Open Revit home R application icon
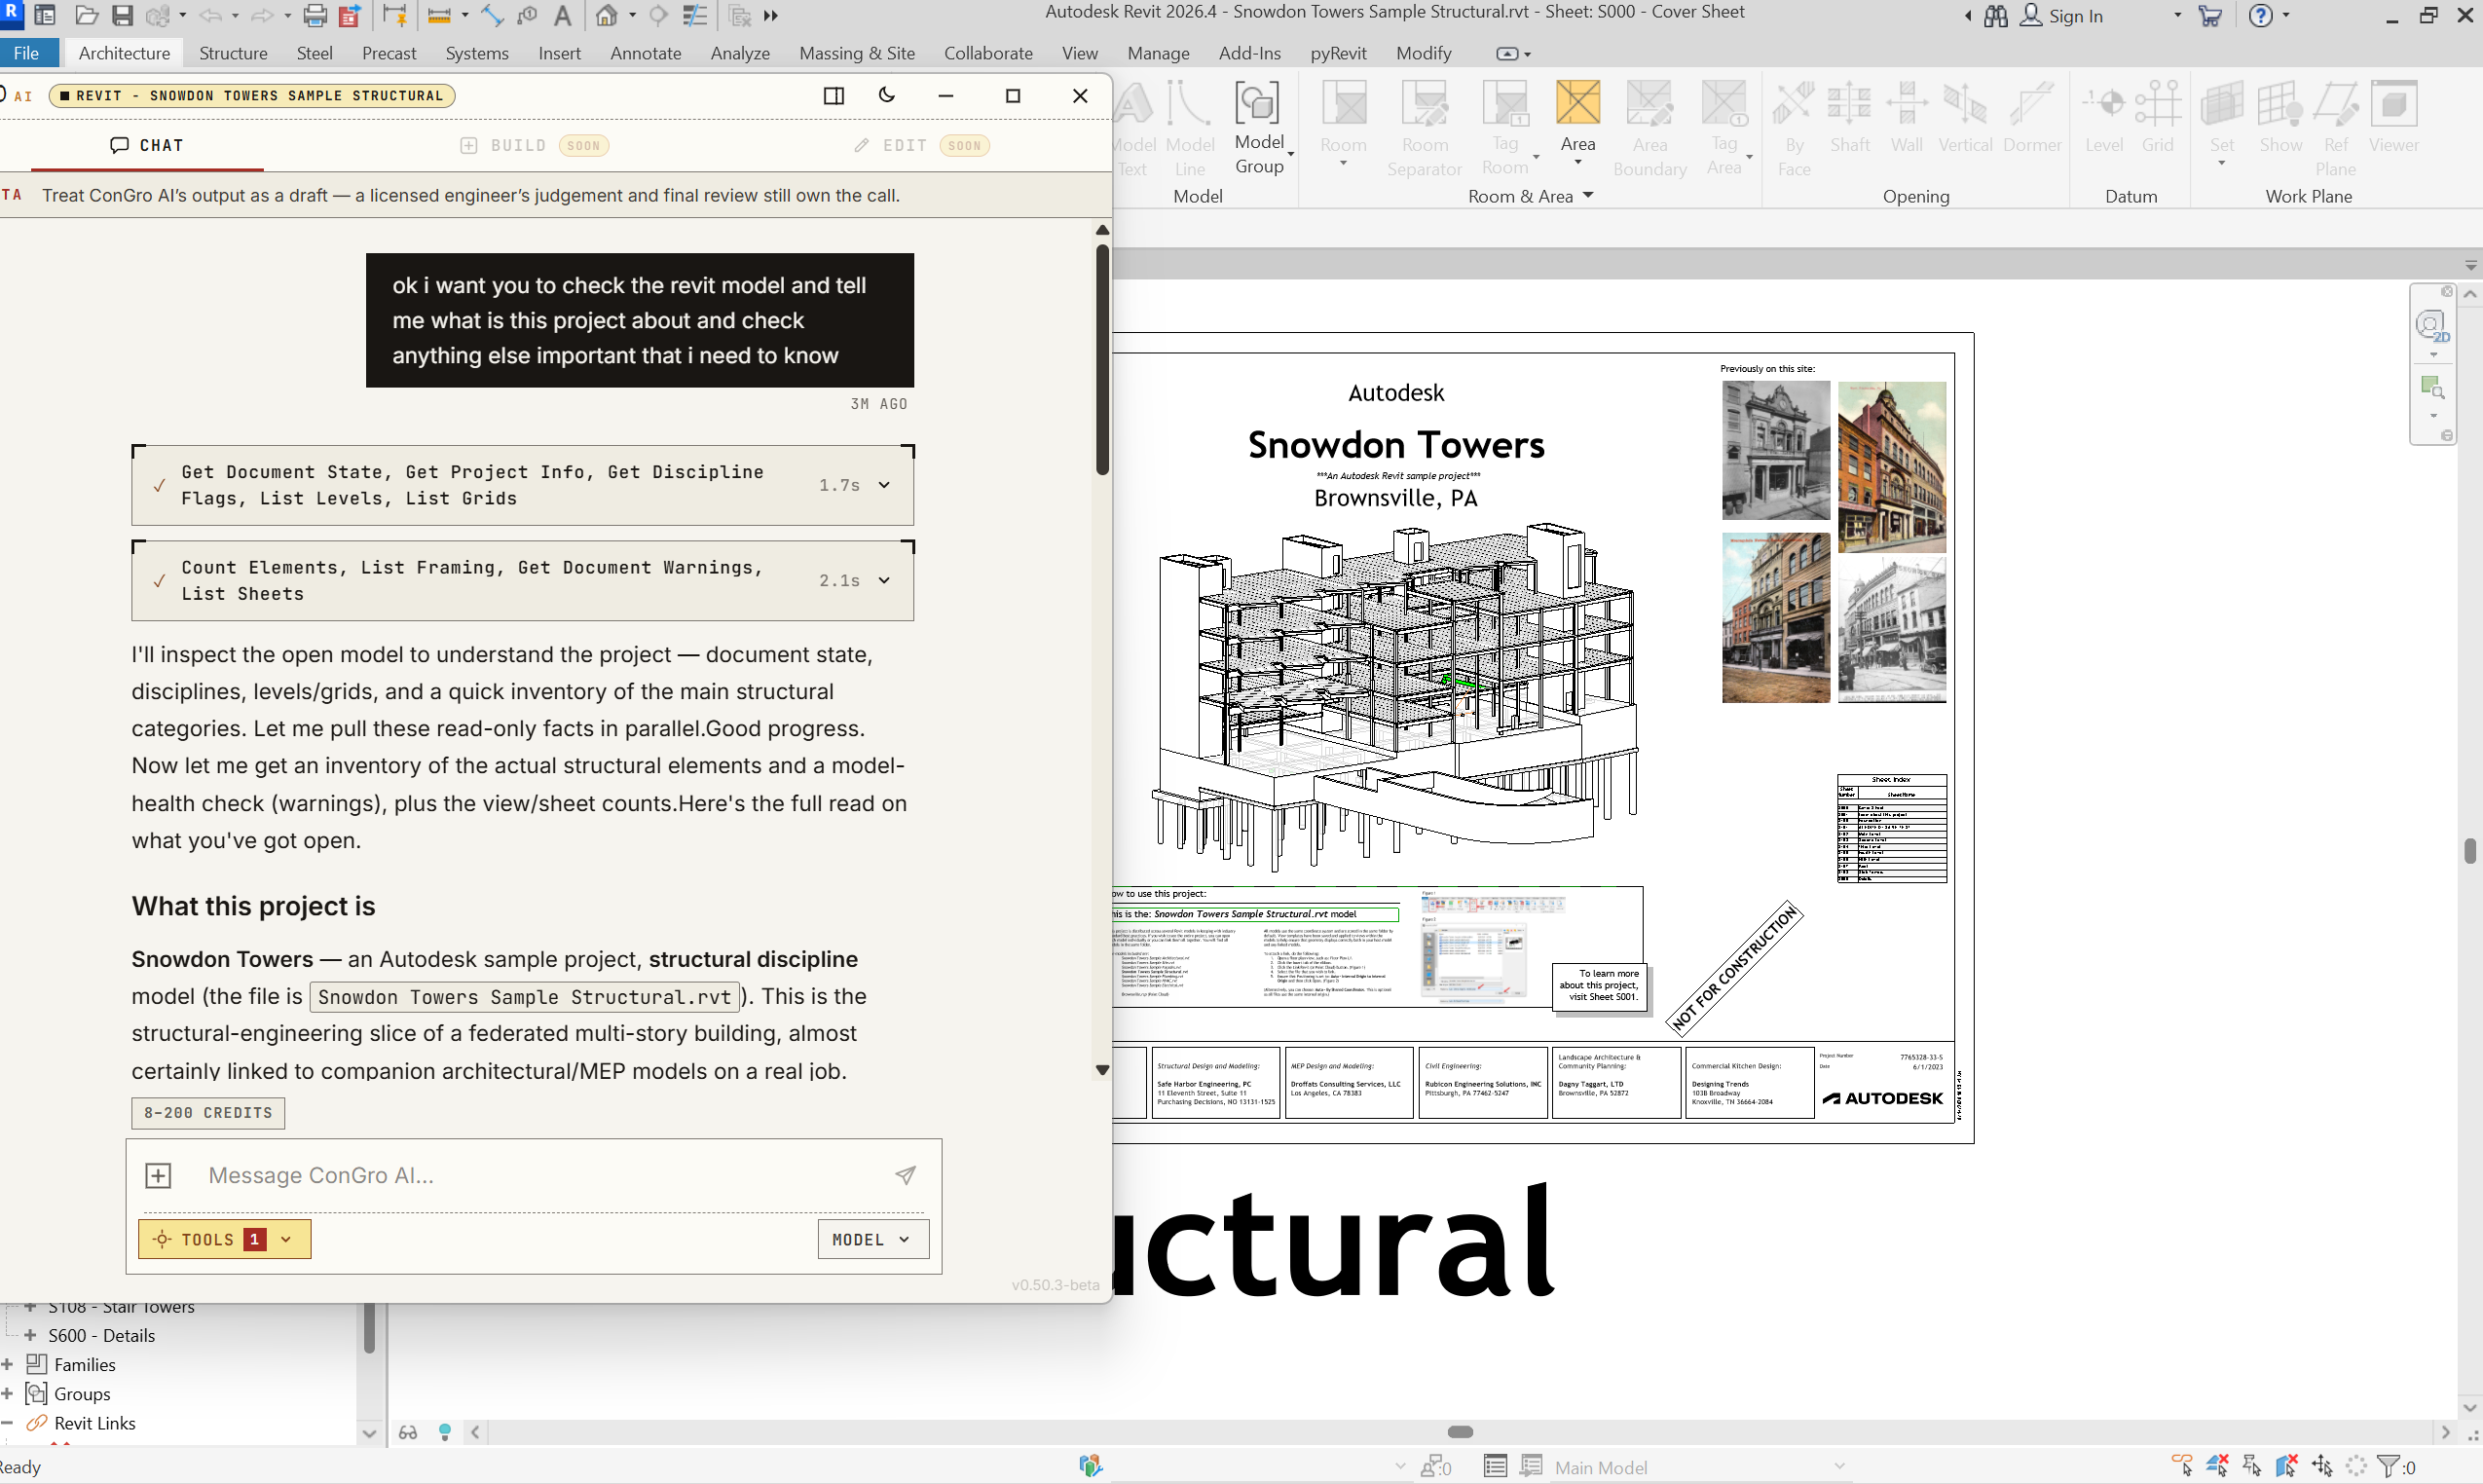Image resolution: width=2483 pixels, height=1484 pixels. click(x=10, y=14)
